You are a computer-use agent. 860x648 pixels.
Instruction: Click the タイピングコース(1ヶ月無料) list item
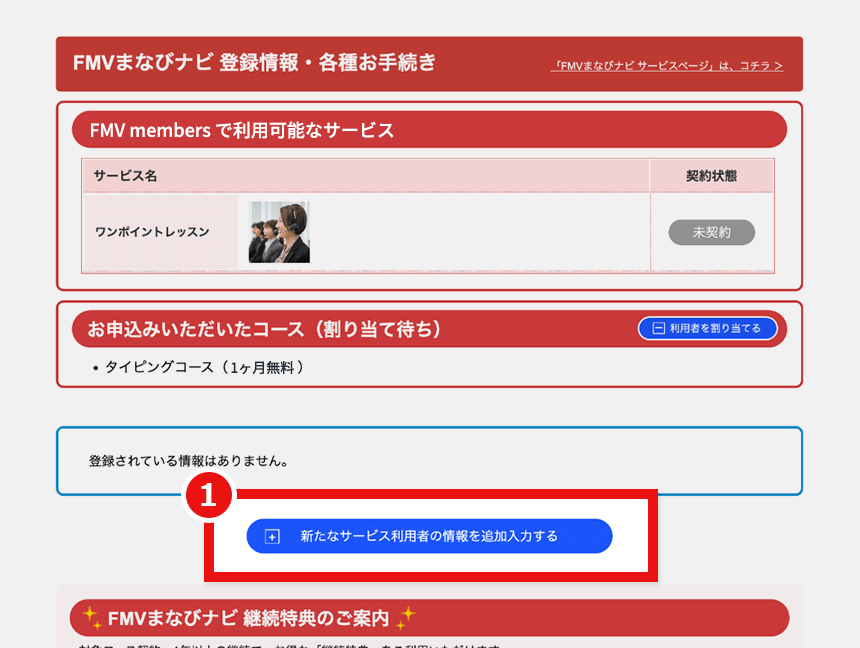(x=204, y=367)
